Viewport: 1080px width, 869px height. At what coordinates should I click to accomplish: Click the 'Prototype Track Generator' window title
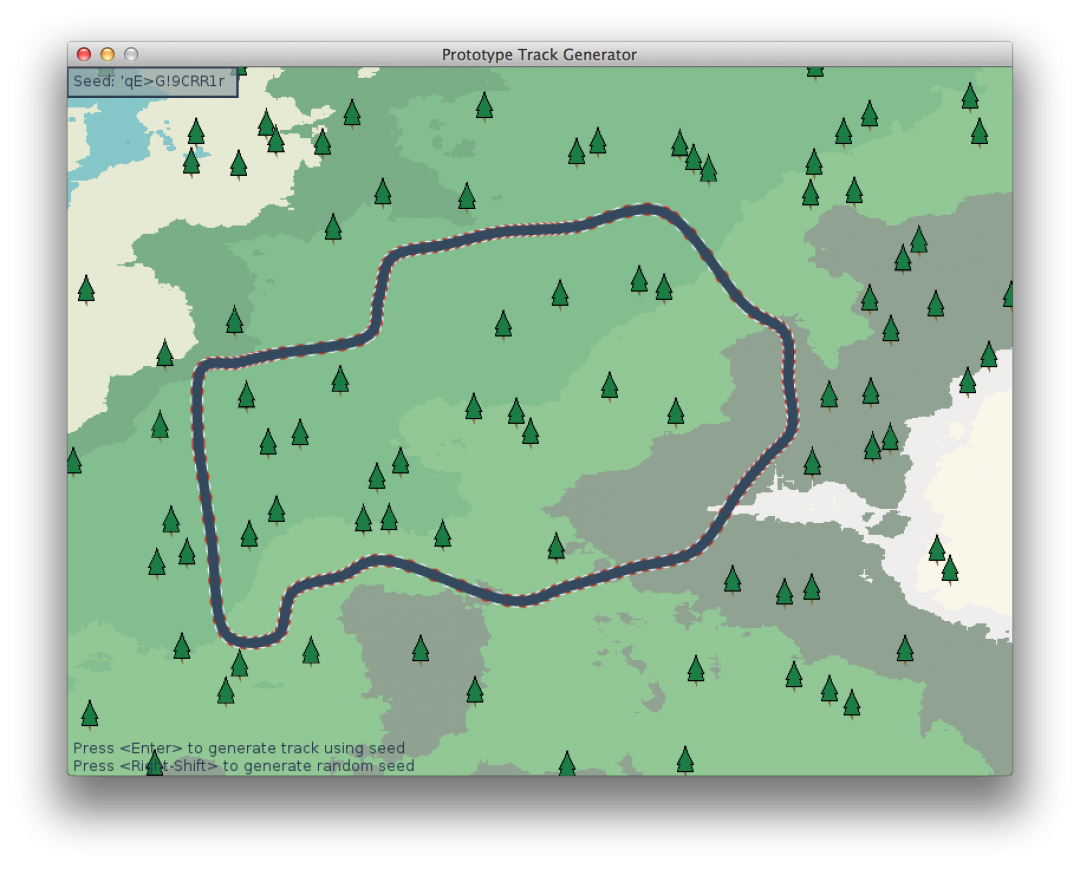coord(539,55)
